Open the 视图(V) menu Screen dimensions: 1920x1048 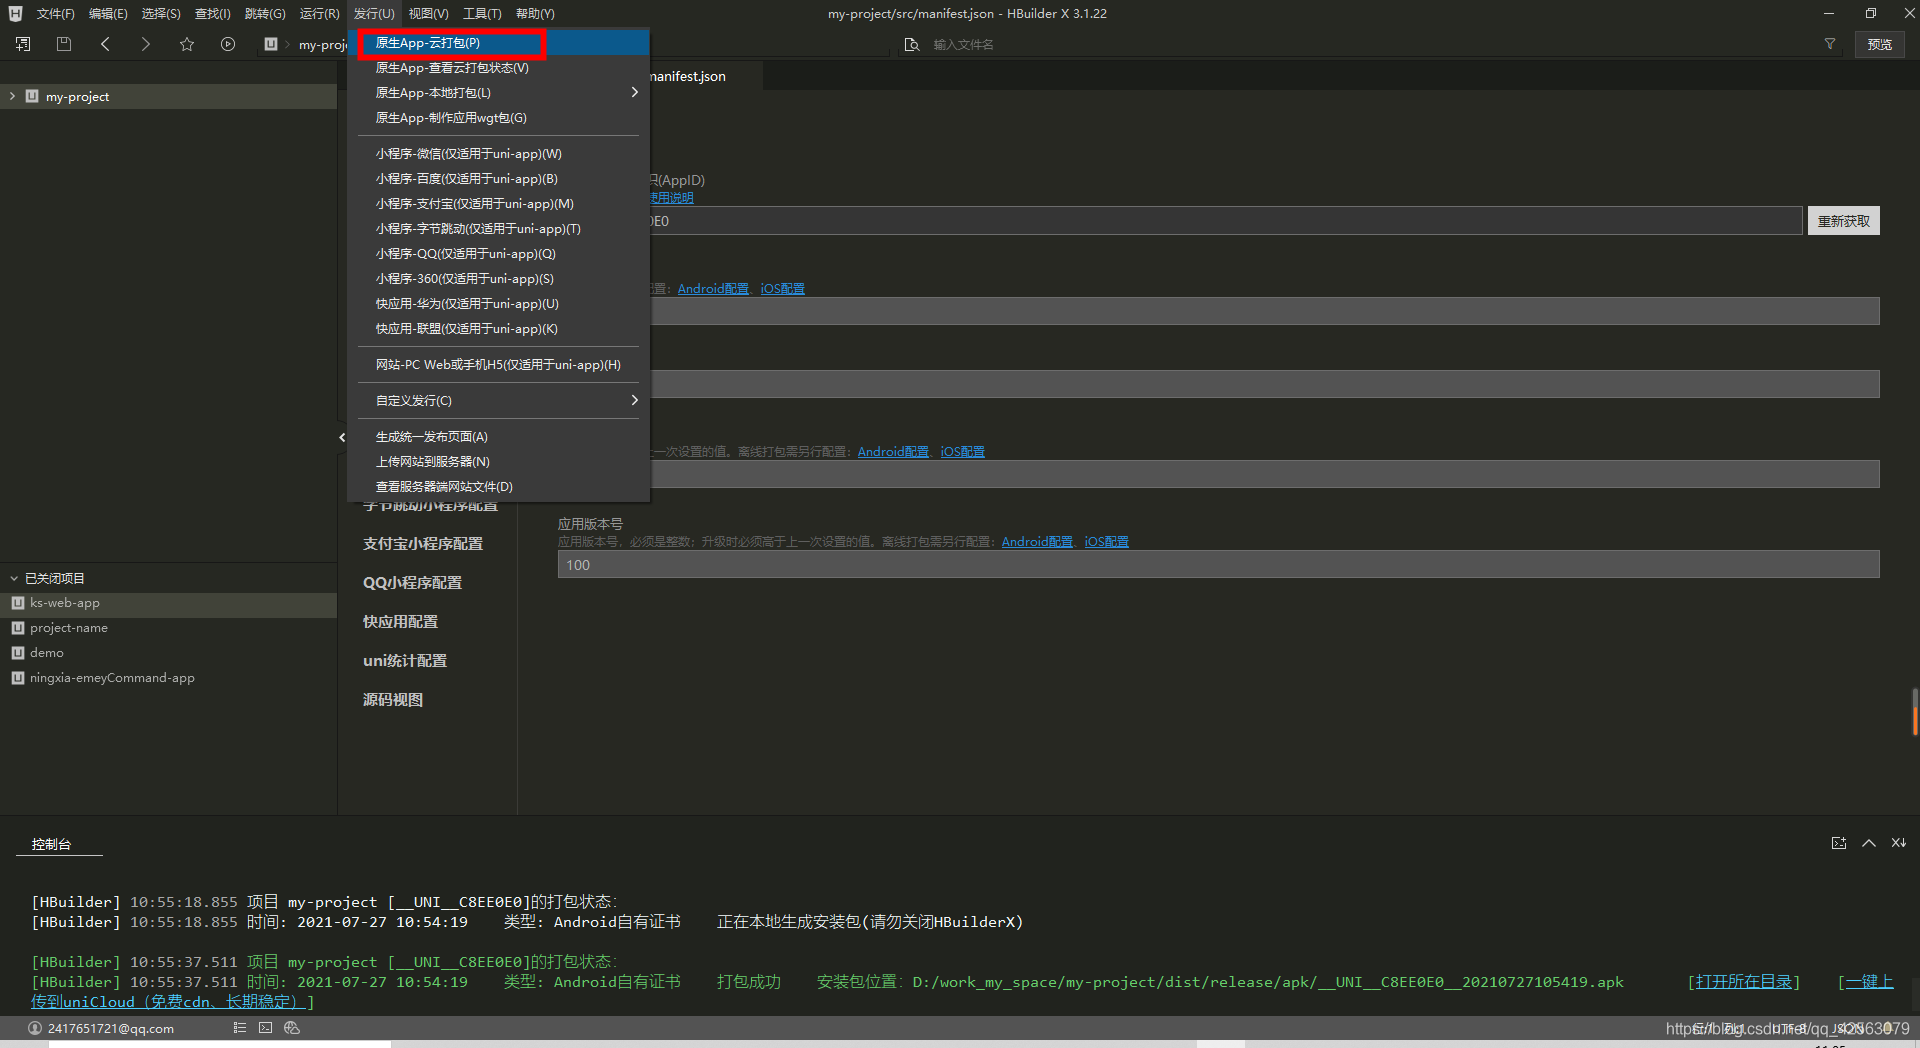tap(428, 14)
